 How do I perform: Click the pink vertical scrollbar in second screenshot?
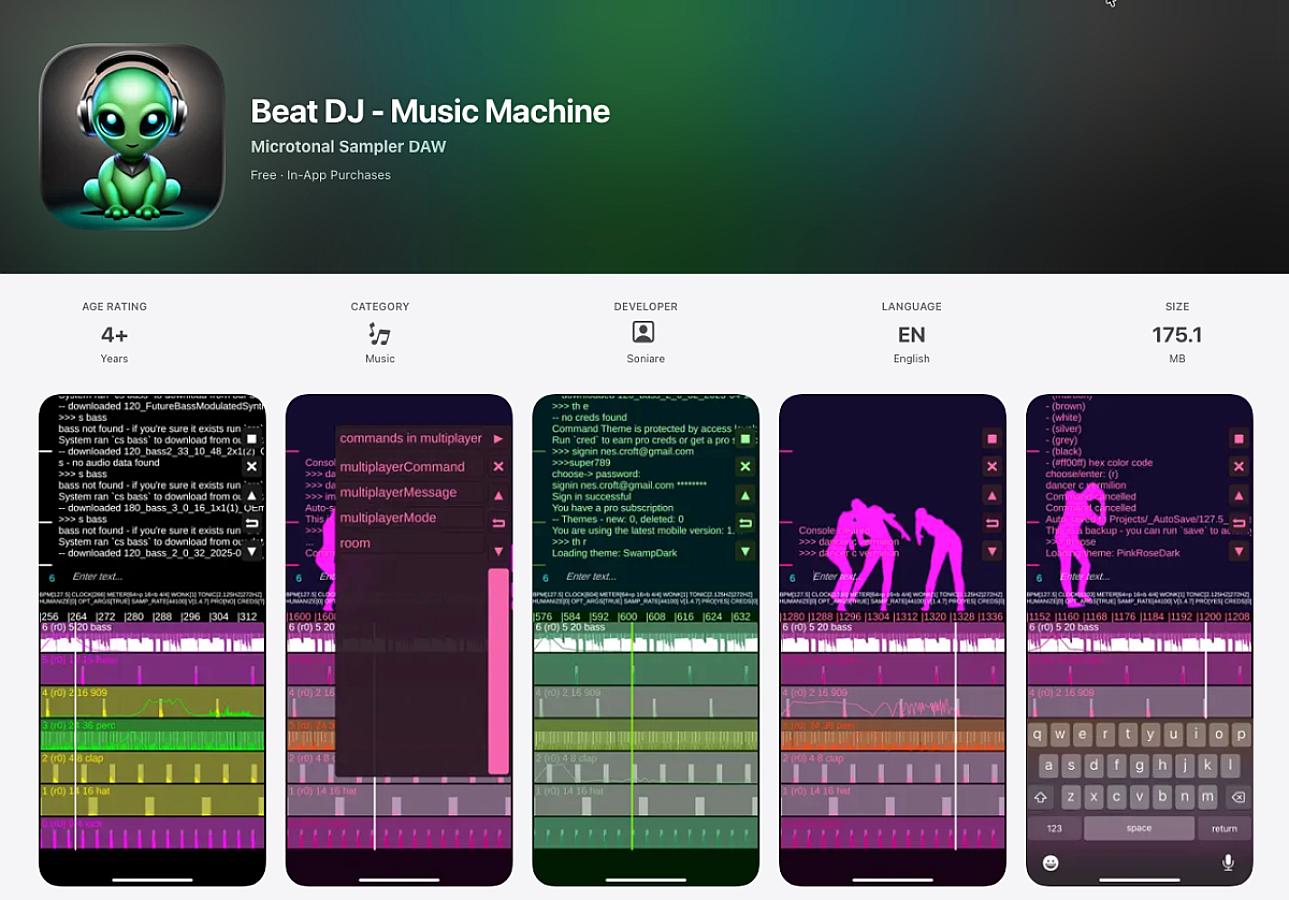coord(498,670)
